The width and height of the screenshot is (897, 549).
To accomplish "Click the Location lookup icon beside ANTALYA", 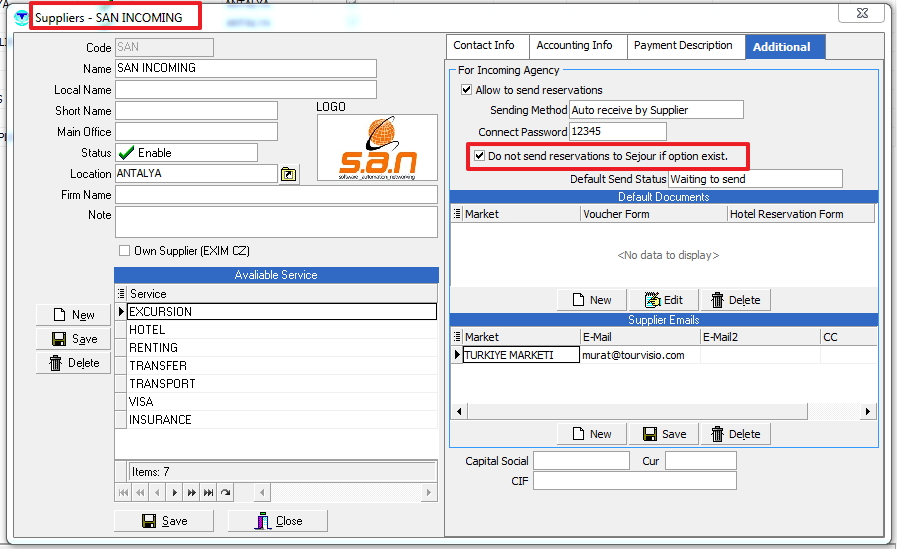I will coord(289,174).
